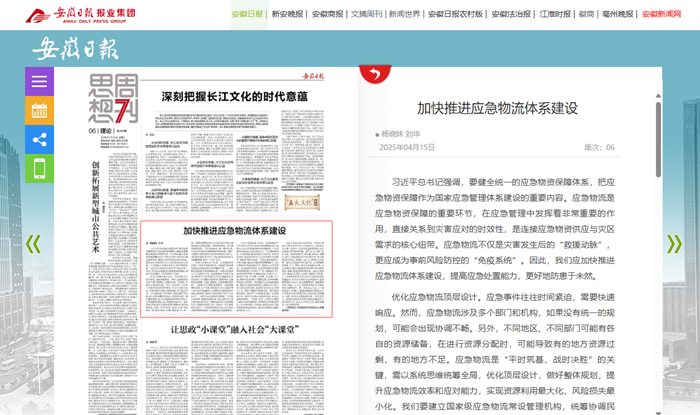
Task: Click the red back arrow button
Action: point(375,73)
